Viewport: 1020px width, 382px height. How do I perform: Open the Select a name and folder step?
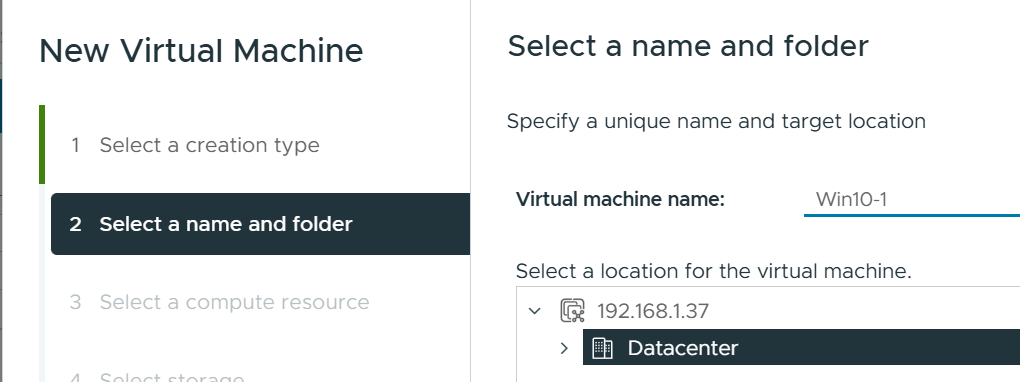260,224
